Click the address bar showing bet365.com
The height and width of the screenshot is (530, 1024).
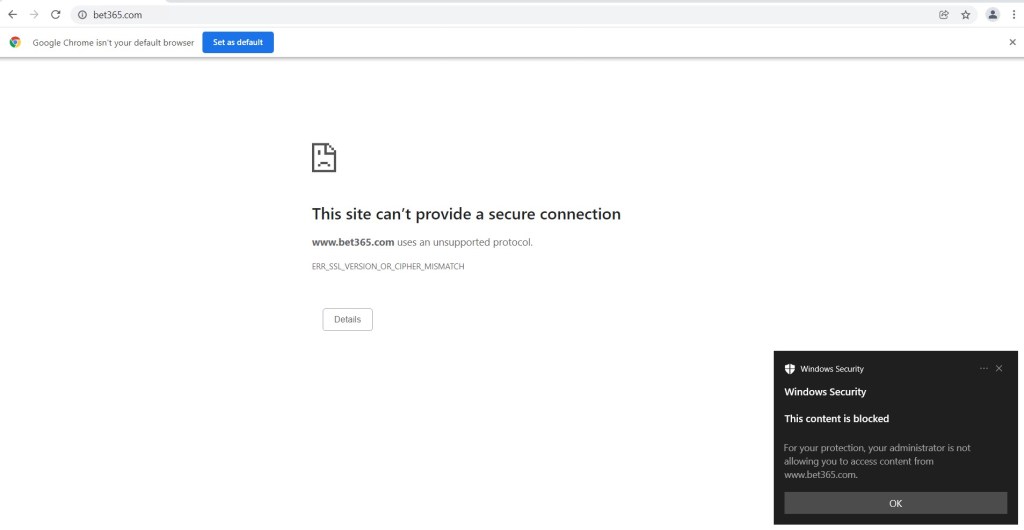500,15
